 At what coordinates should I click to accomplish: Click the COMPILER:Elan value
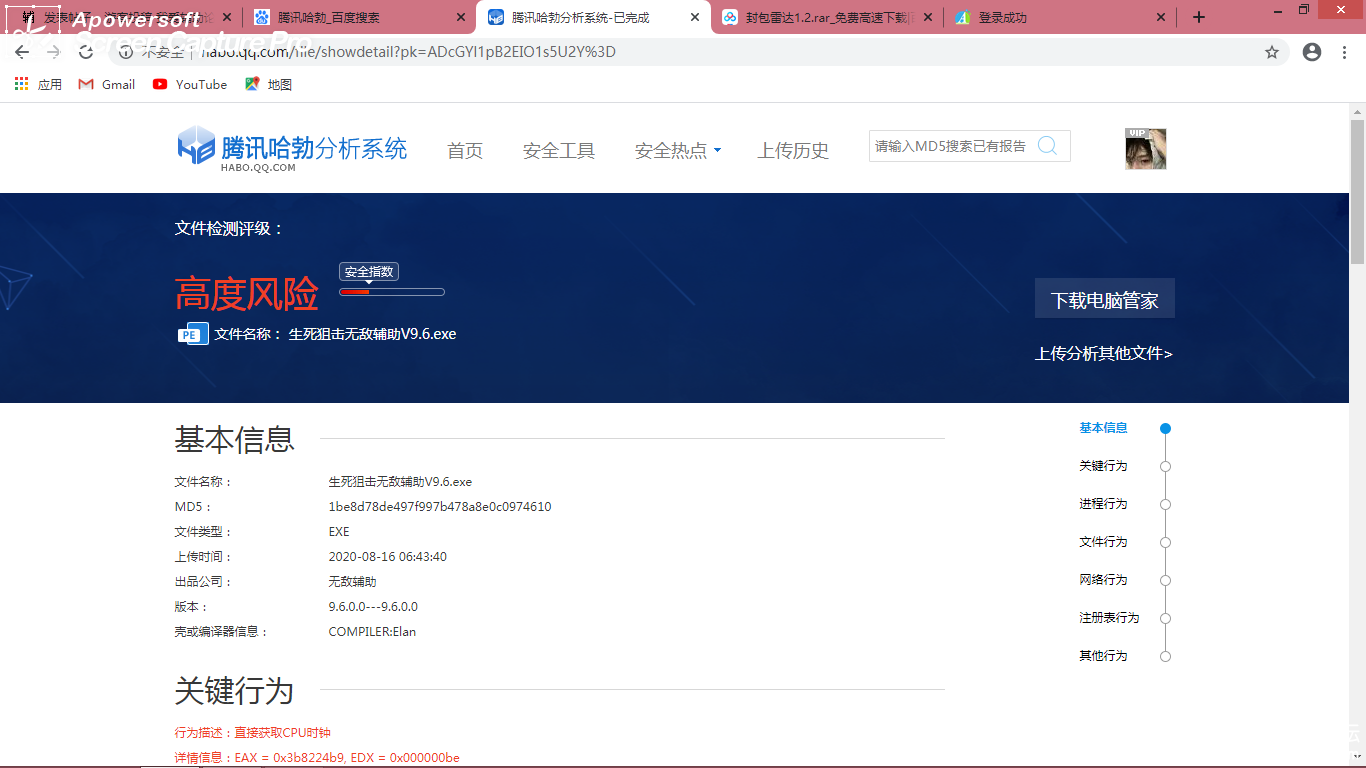pos(372,632)
